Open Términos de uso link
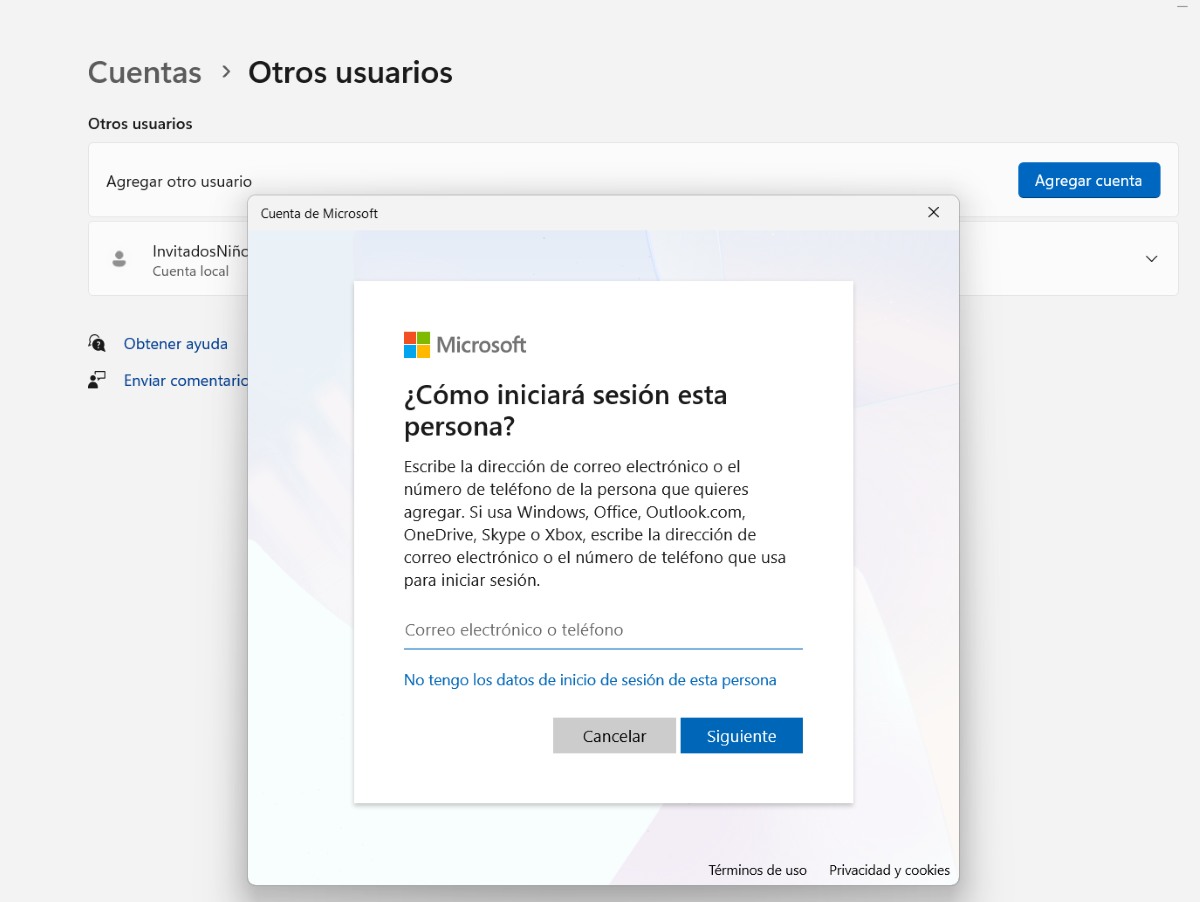This screenshot has width=1200, height=902. click(x=757, y=870)
